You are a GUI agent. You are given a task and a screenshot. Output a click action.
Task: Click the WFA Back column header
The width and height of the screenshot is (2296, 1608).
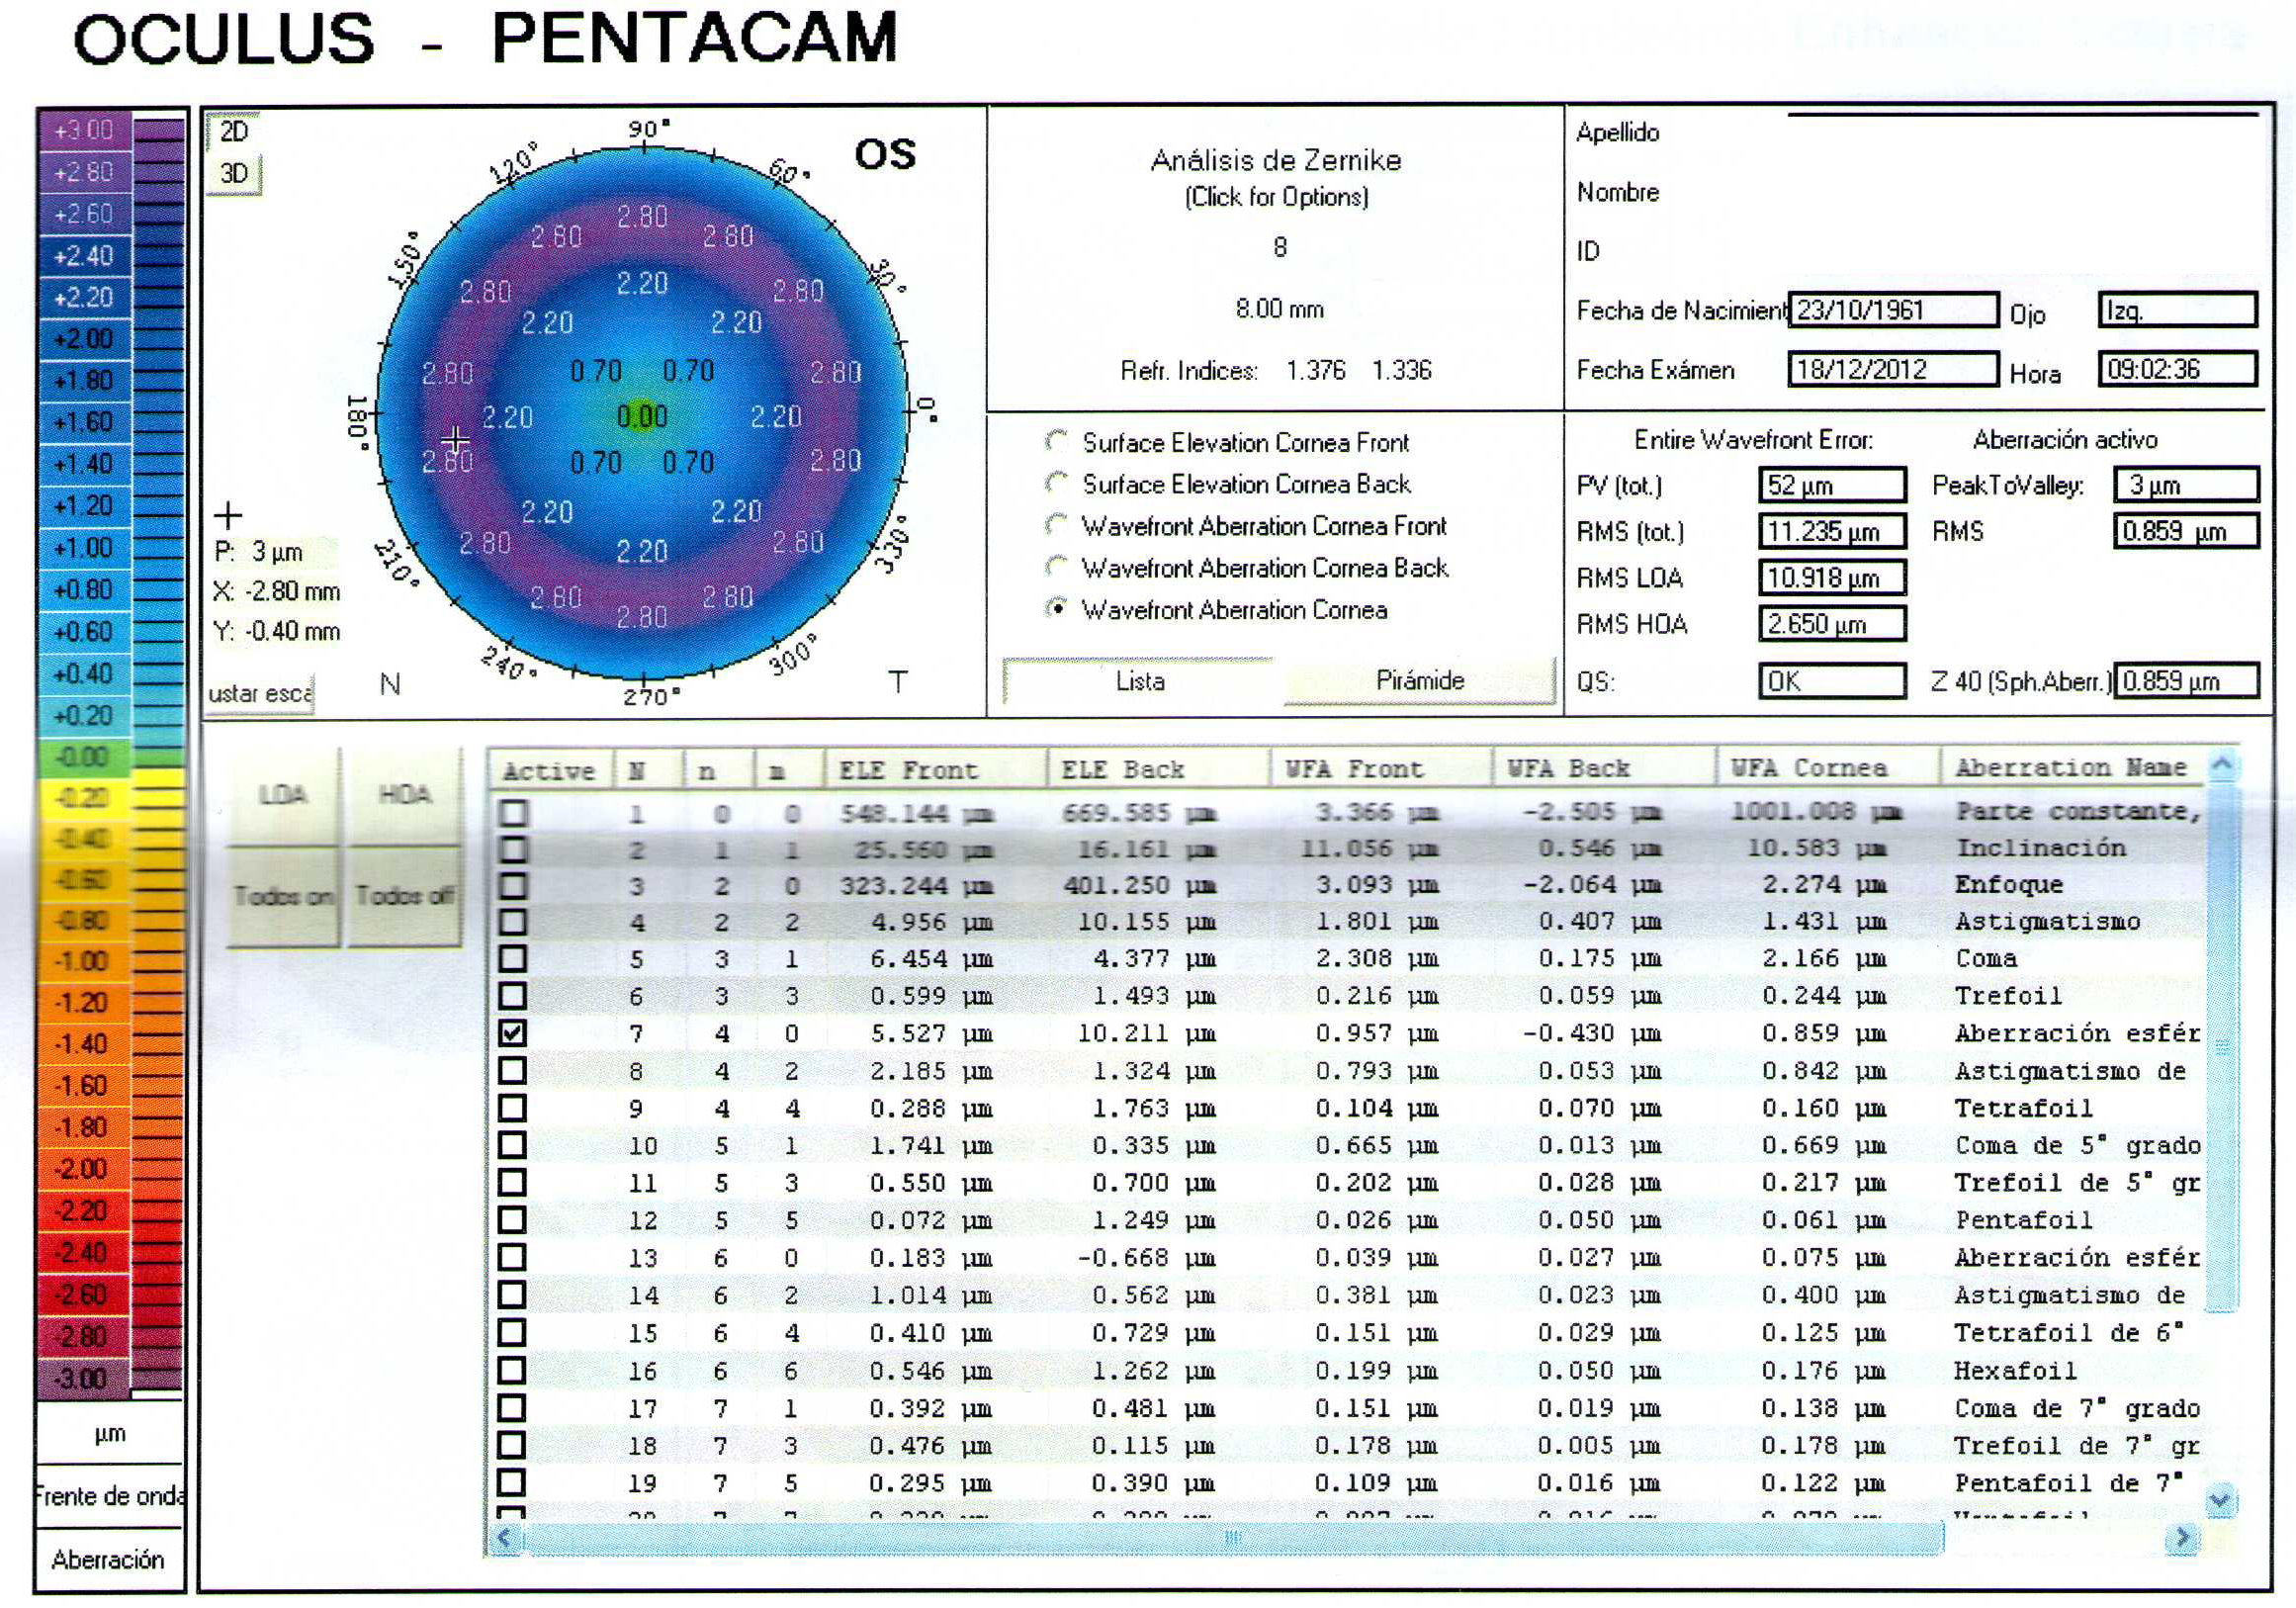[x=1604, y=770]
